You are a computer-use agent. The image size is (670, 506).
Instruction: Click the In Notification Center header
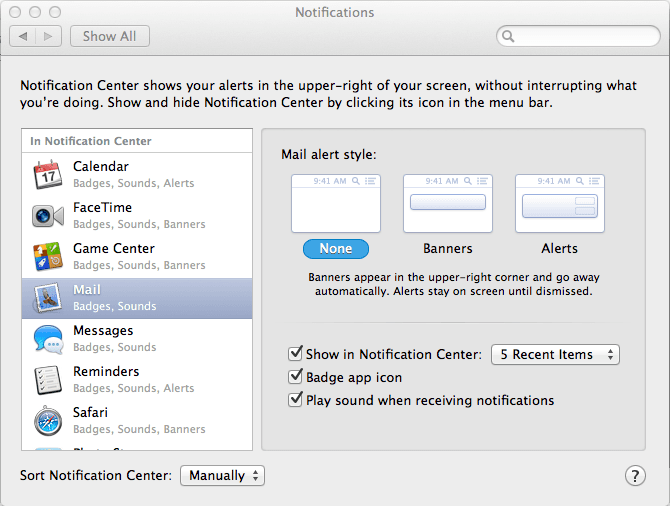(137, 141)
